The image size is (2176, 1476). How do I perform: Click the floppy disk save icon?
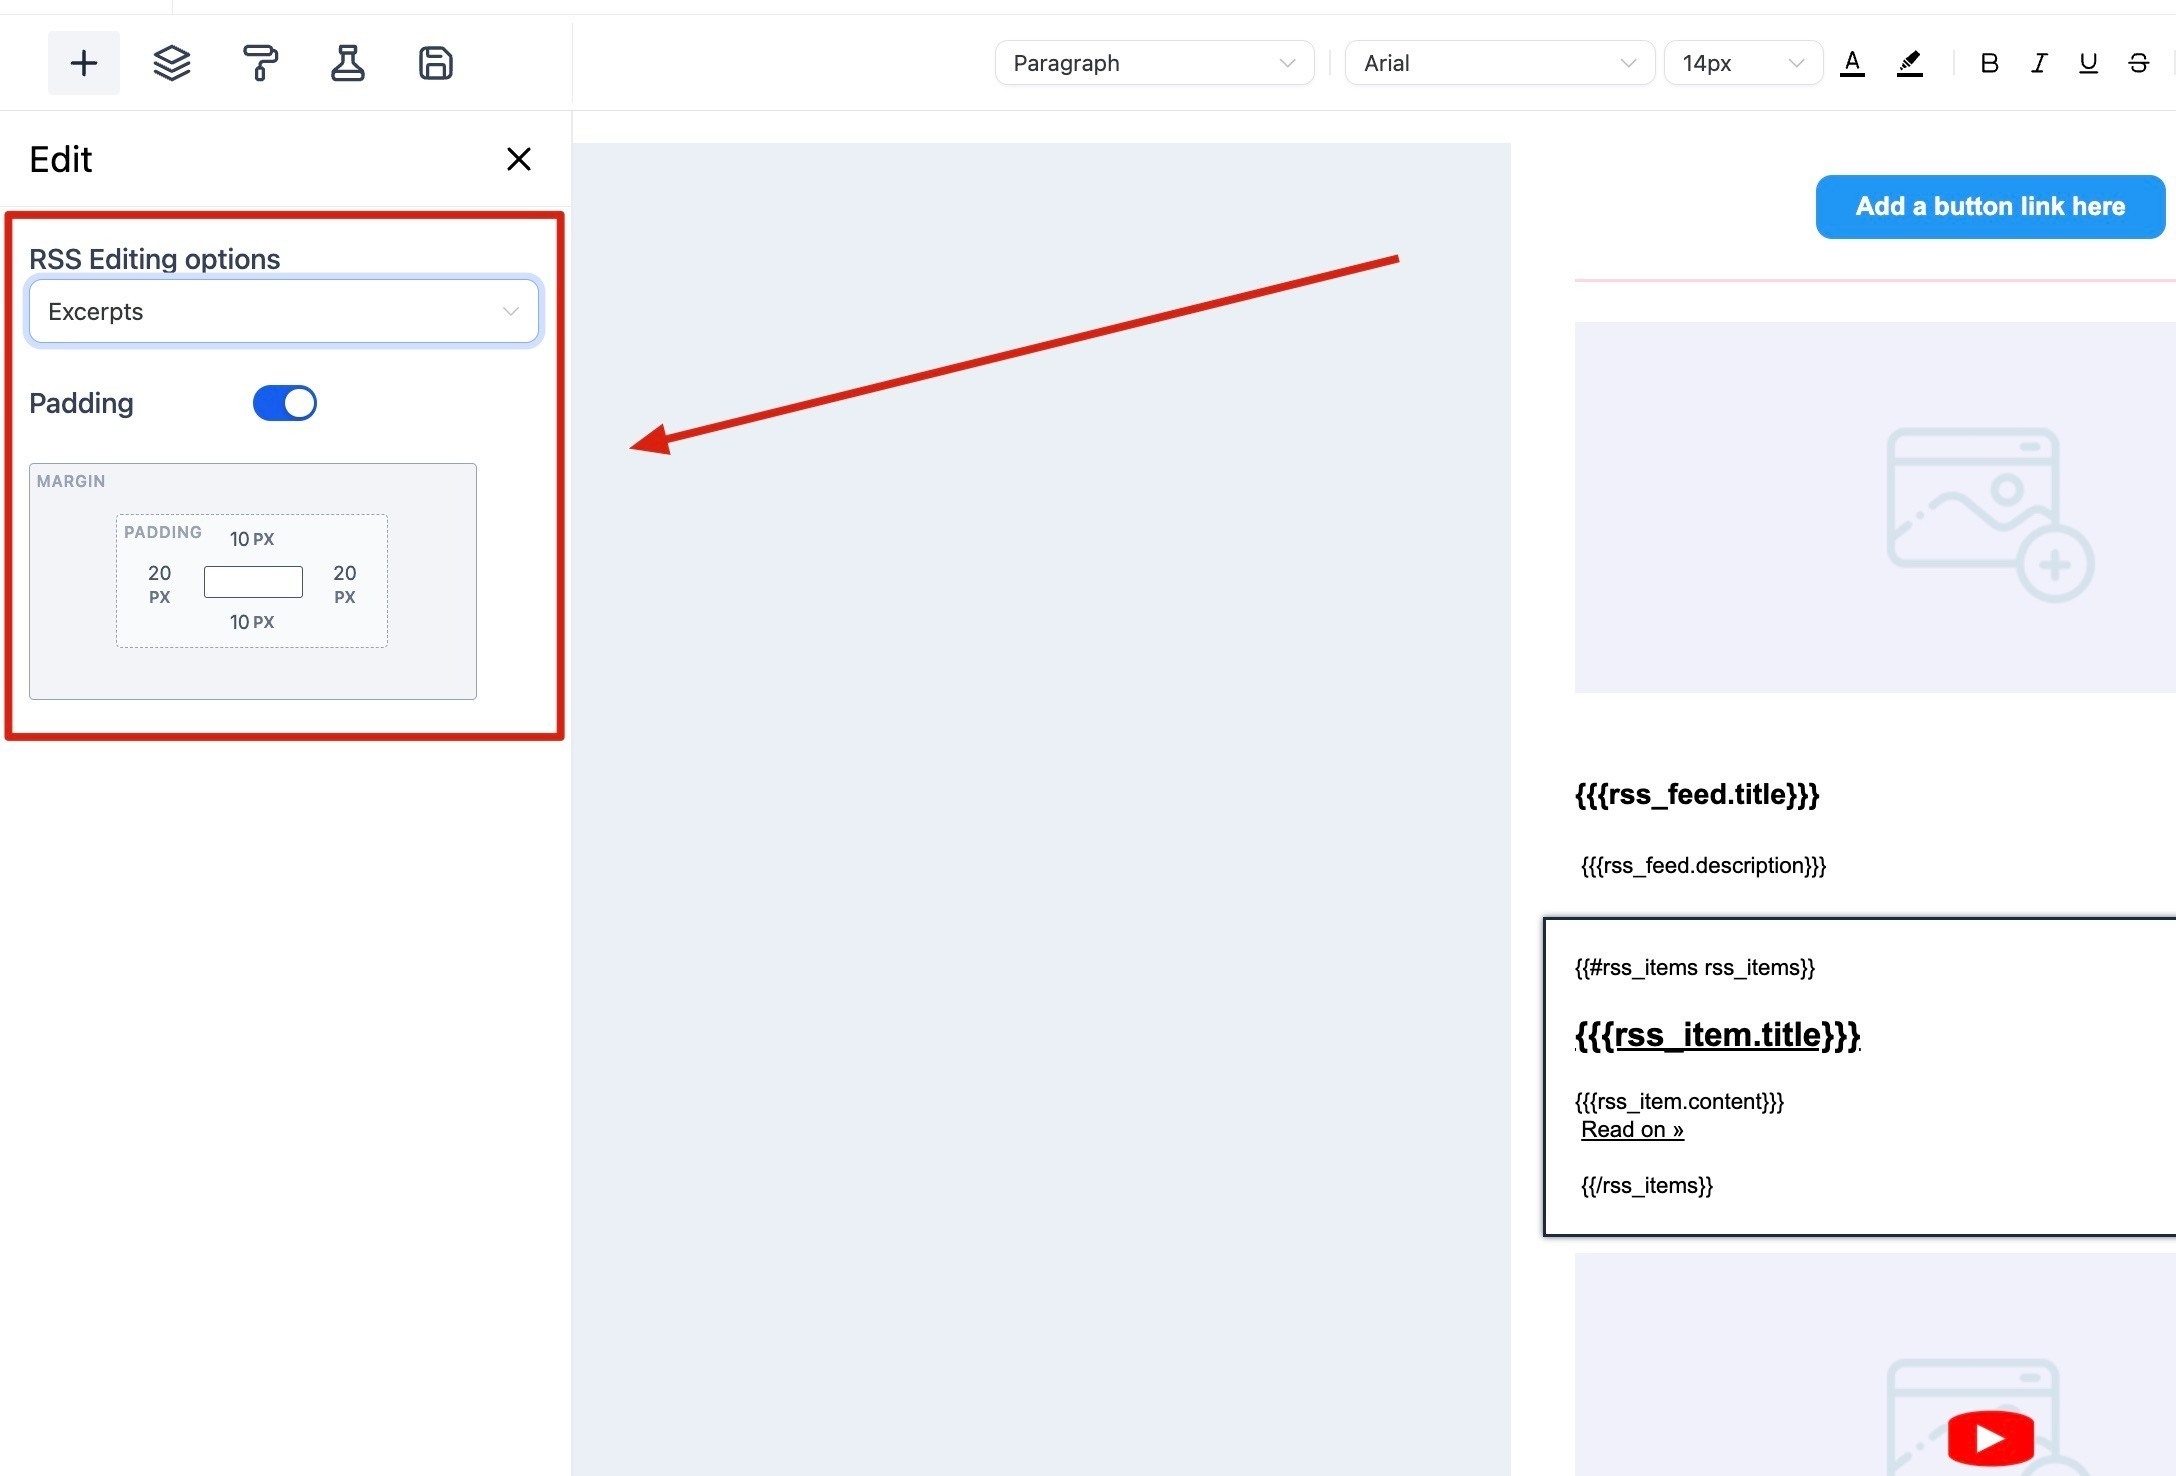[435, 63]
